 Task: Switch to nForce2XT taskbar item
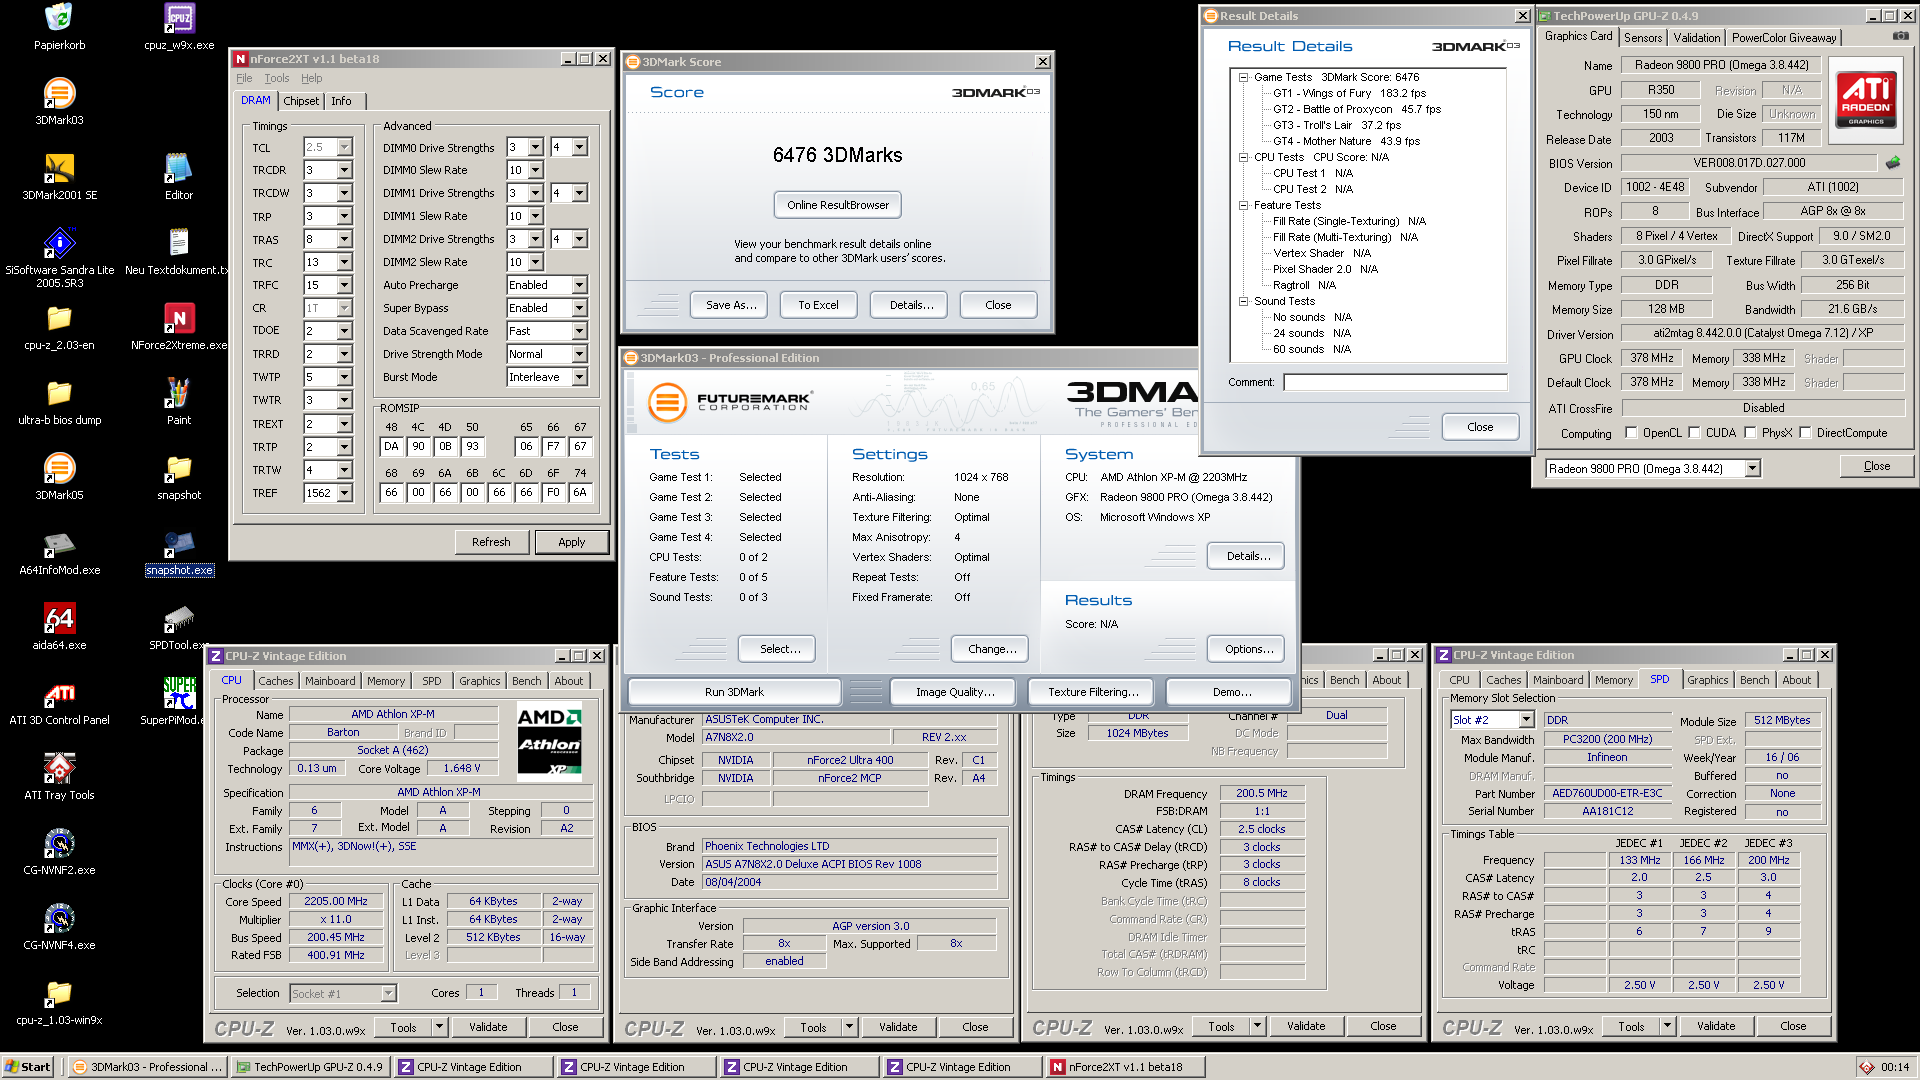click(x=1125, y=1067)
